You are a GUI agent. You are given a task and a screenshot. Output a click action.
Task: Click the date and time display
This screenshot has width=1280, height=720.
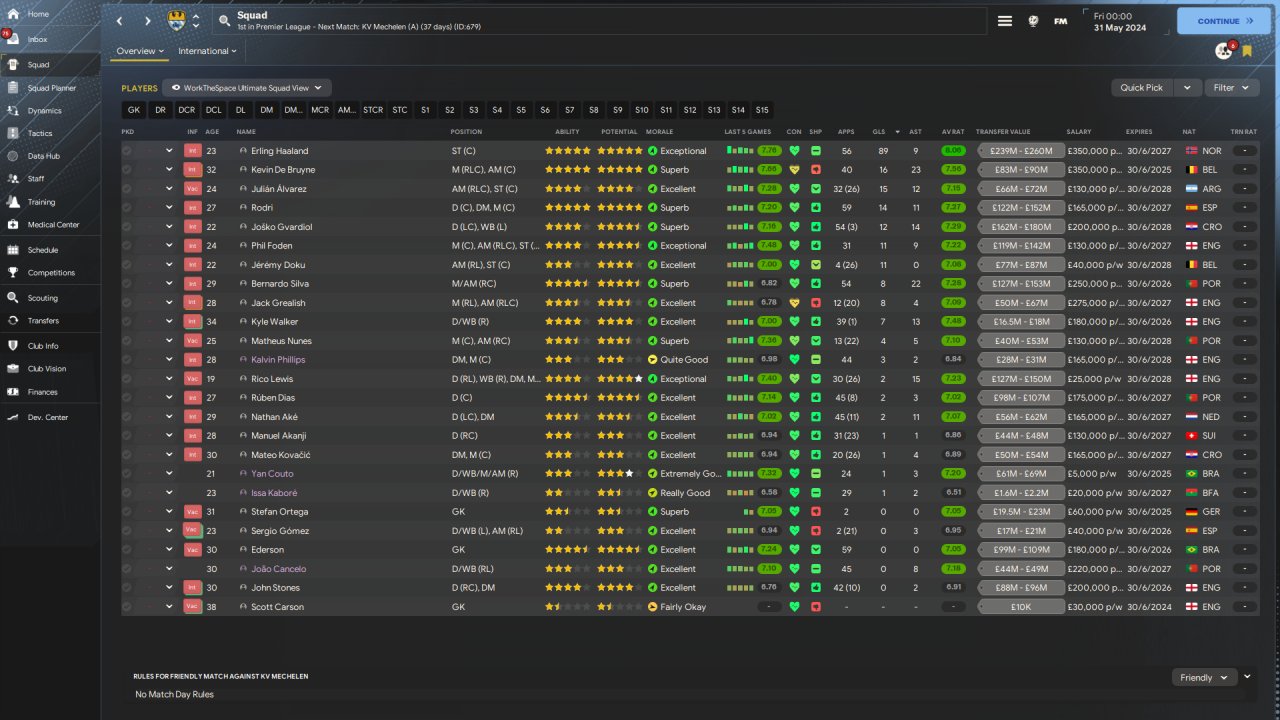coord(1125,21)
